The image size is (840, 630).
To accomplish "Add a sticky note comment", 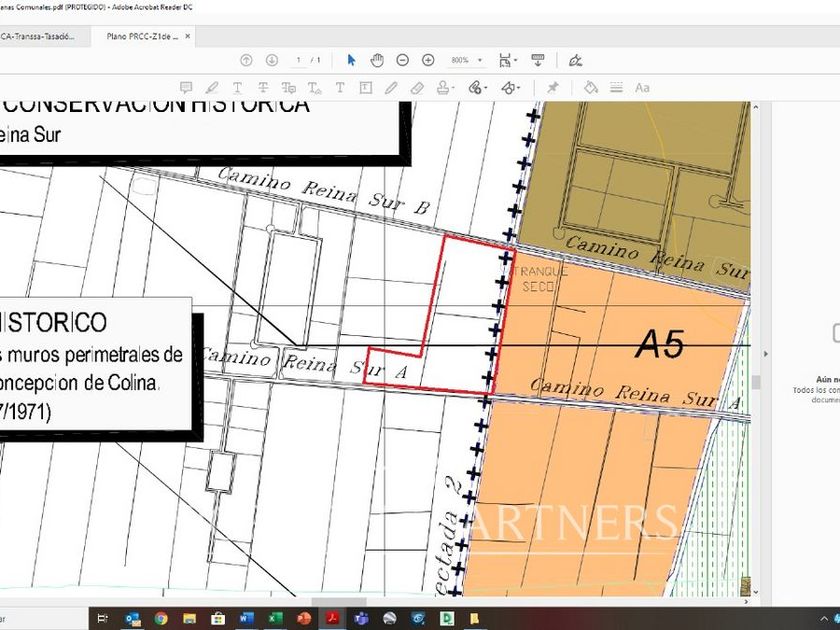I will pos(185,88).
